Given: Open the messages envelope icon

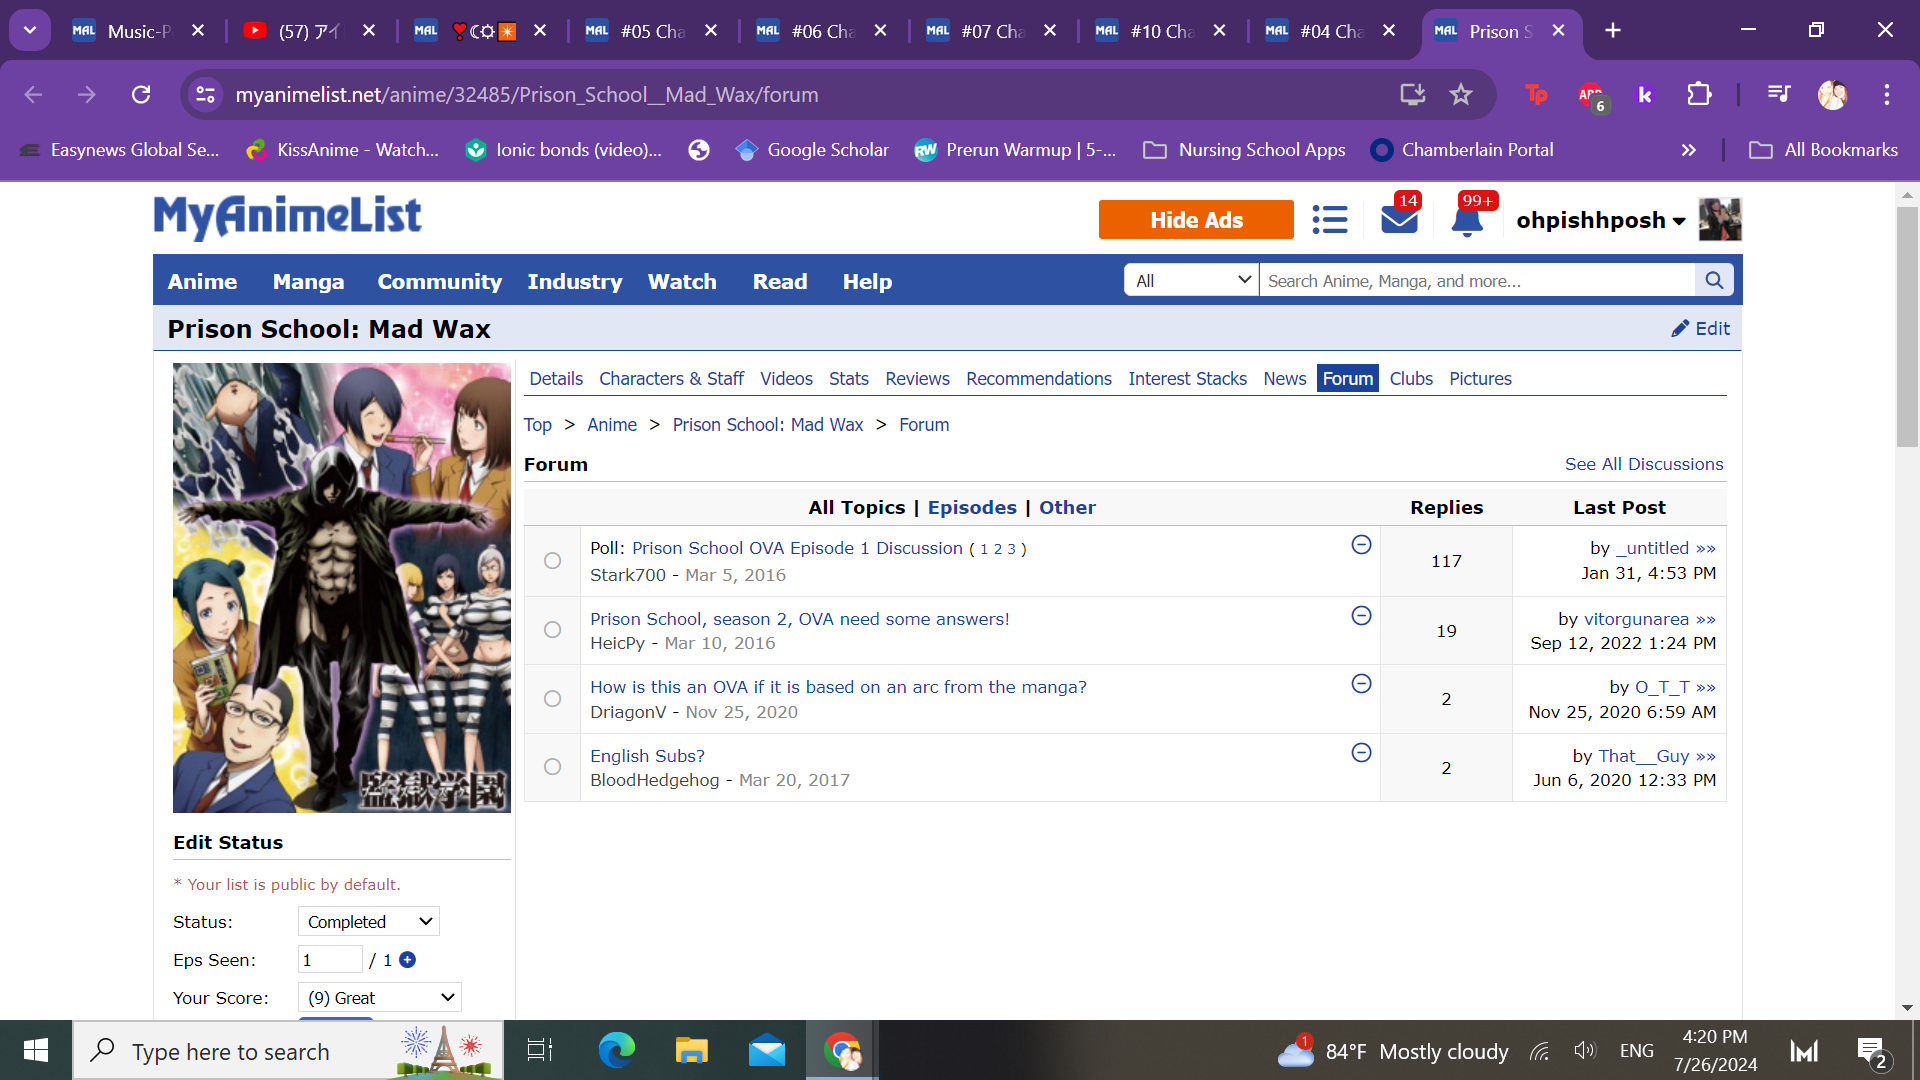Looking at the screenshot, I should coord(1399,220).
